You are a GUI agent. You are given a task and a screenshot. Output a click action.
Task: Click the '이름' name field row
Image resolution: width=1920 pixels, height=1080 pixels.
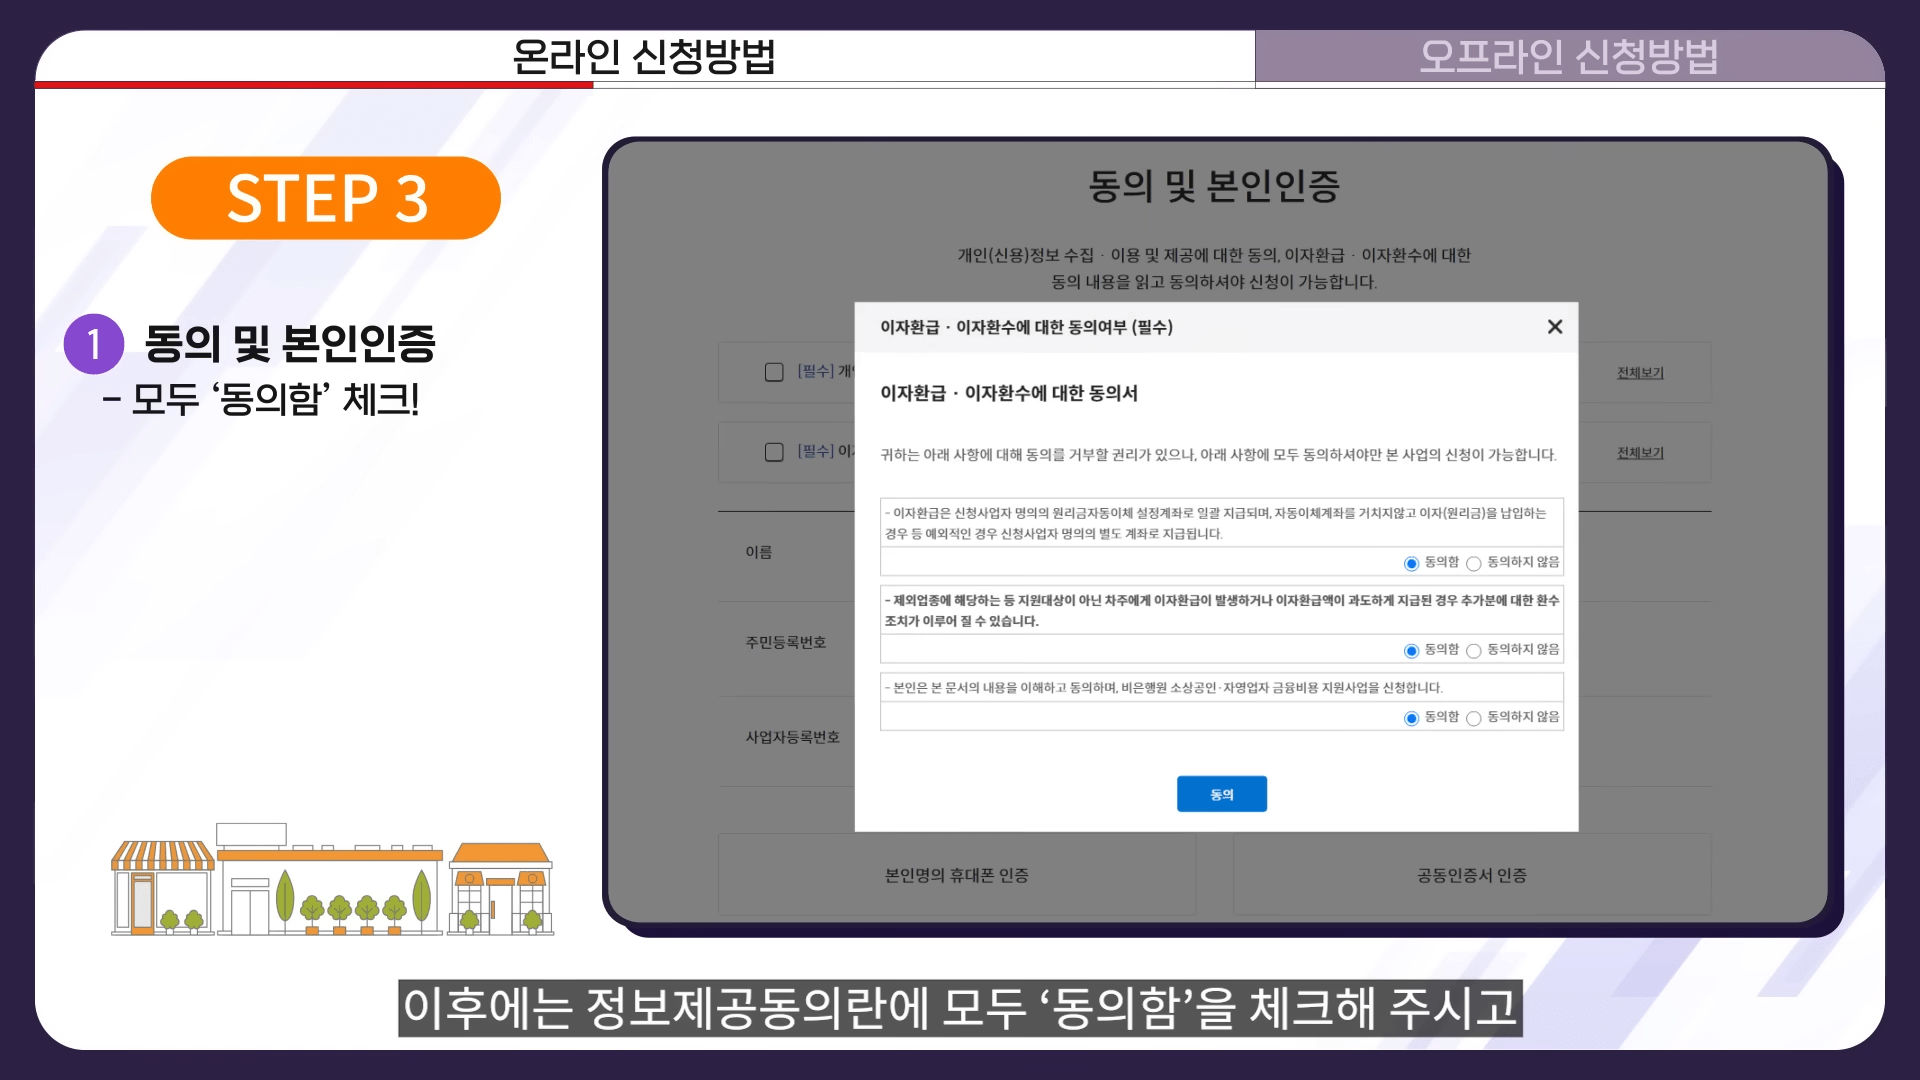(x=759, y=552)
